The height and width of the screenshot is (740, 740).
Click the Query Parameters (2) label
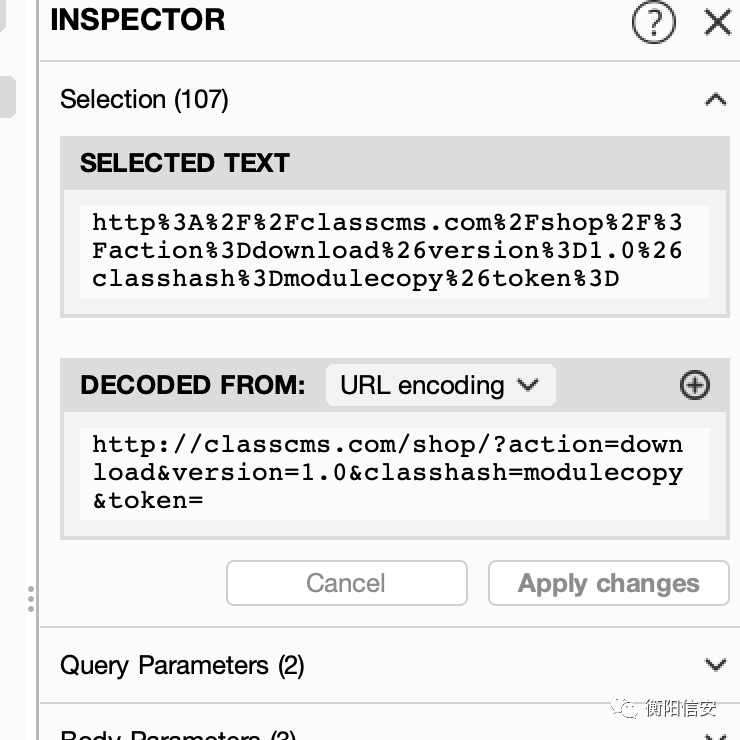[x=182, y=665]
